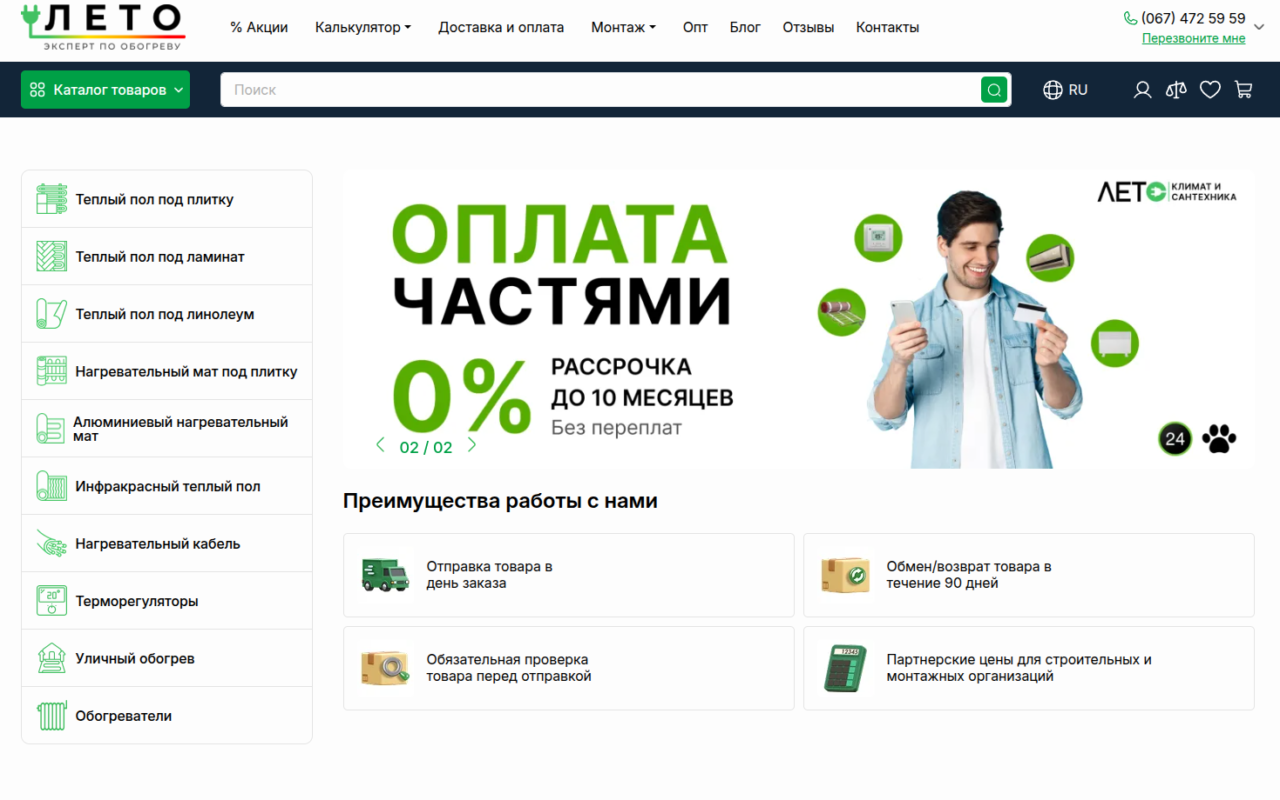Click the infrared warm floor icon

[x=51, y=486]
